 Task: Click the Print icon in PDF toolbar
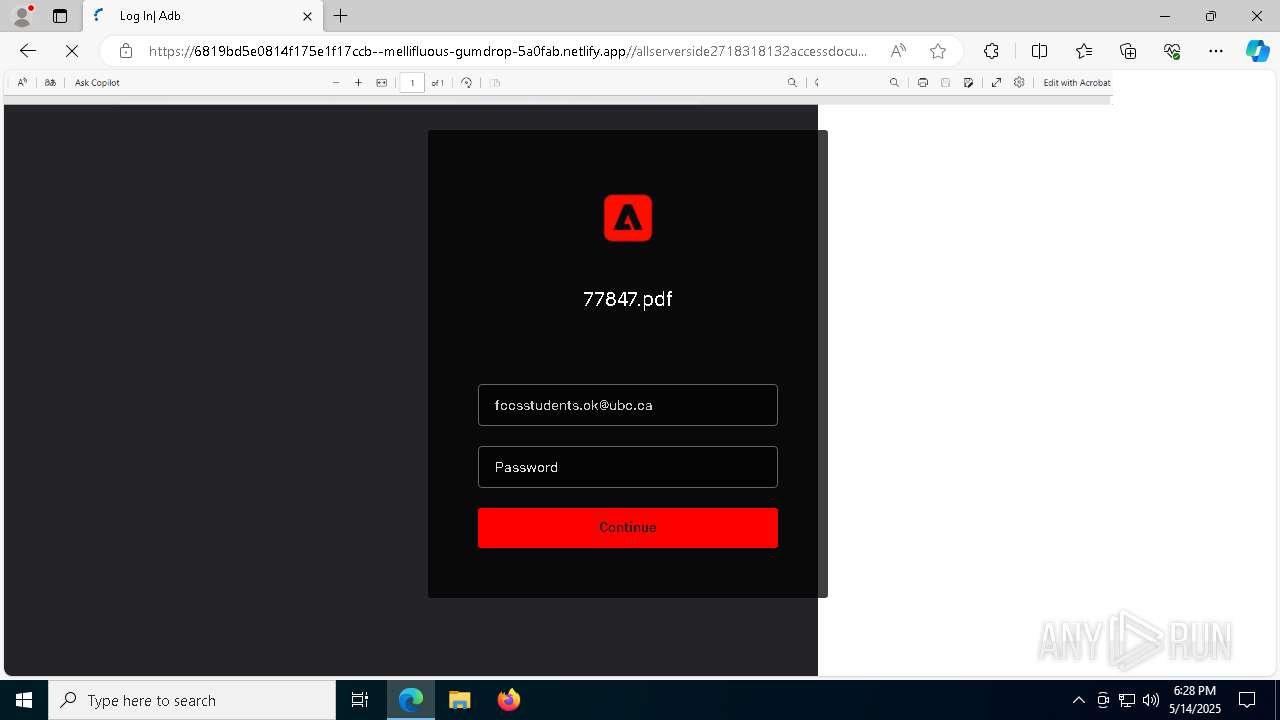[922, 83]
